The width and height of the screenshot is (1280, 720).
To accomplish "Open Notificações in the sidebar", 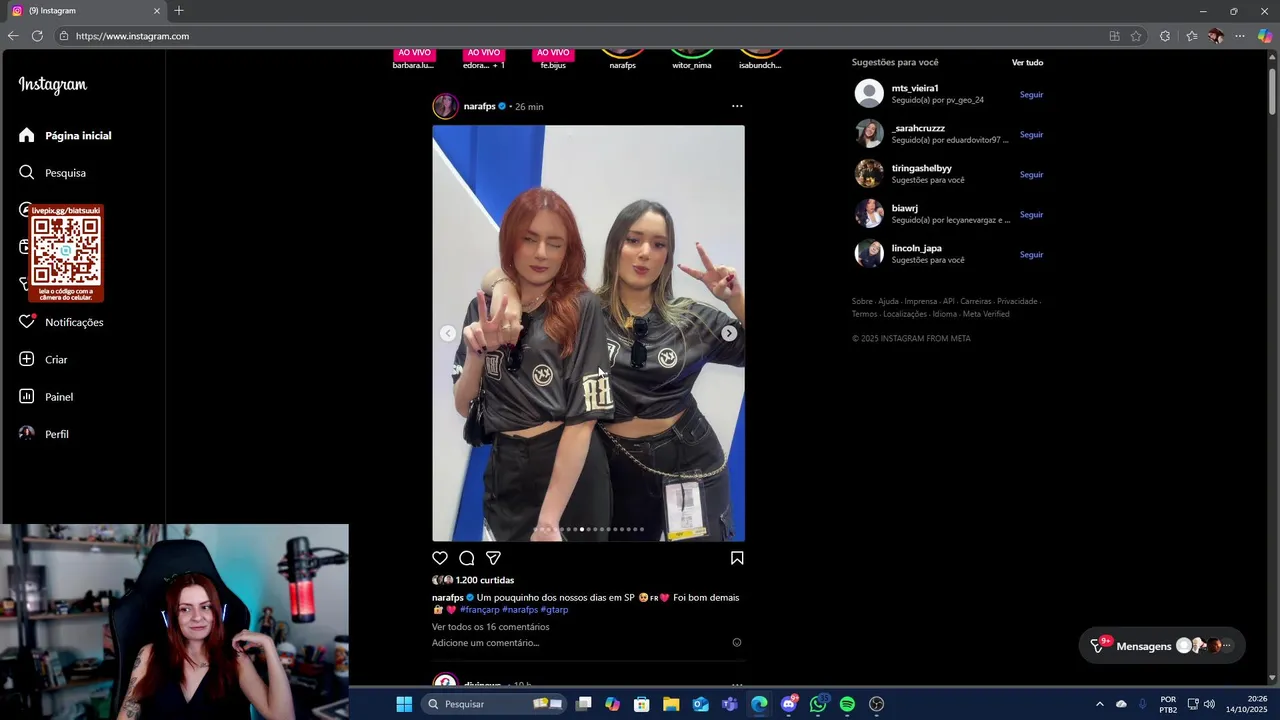I will (x=61, y=322).
